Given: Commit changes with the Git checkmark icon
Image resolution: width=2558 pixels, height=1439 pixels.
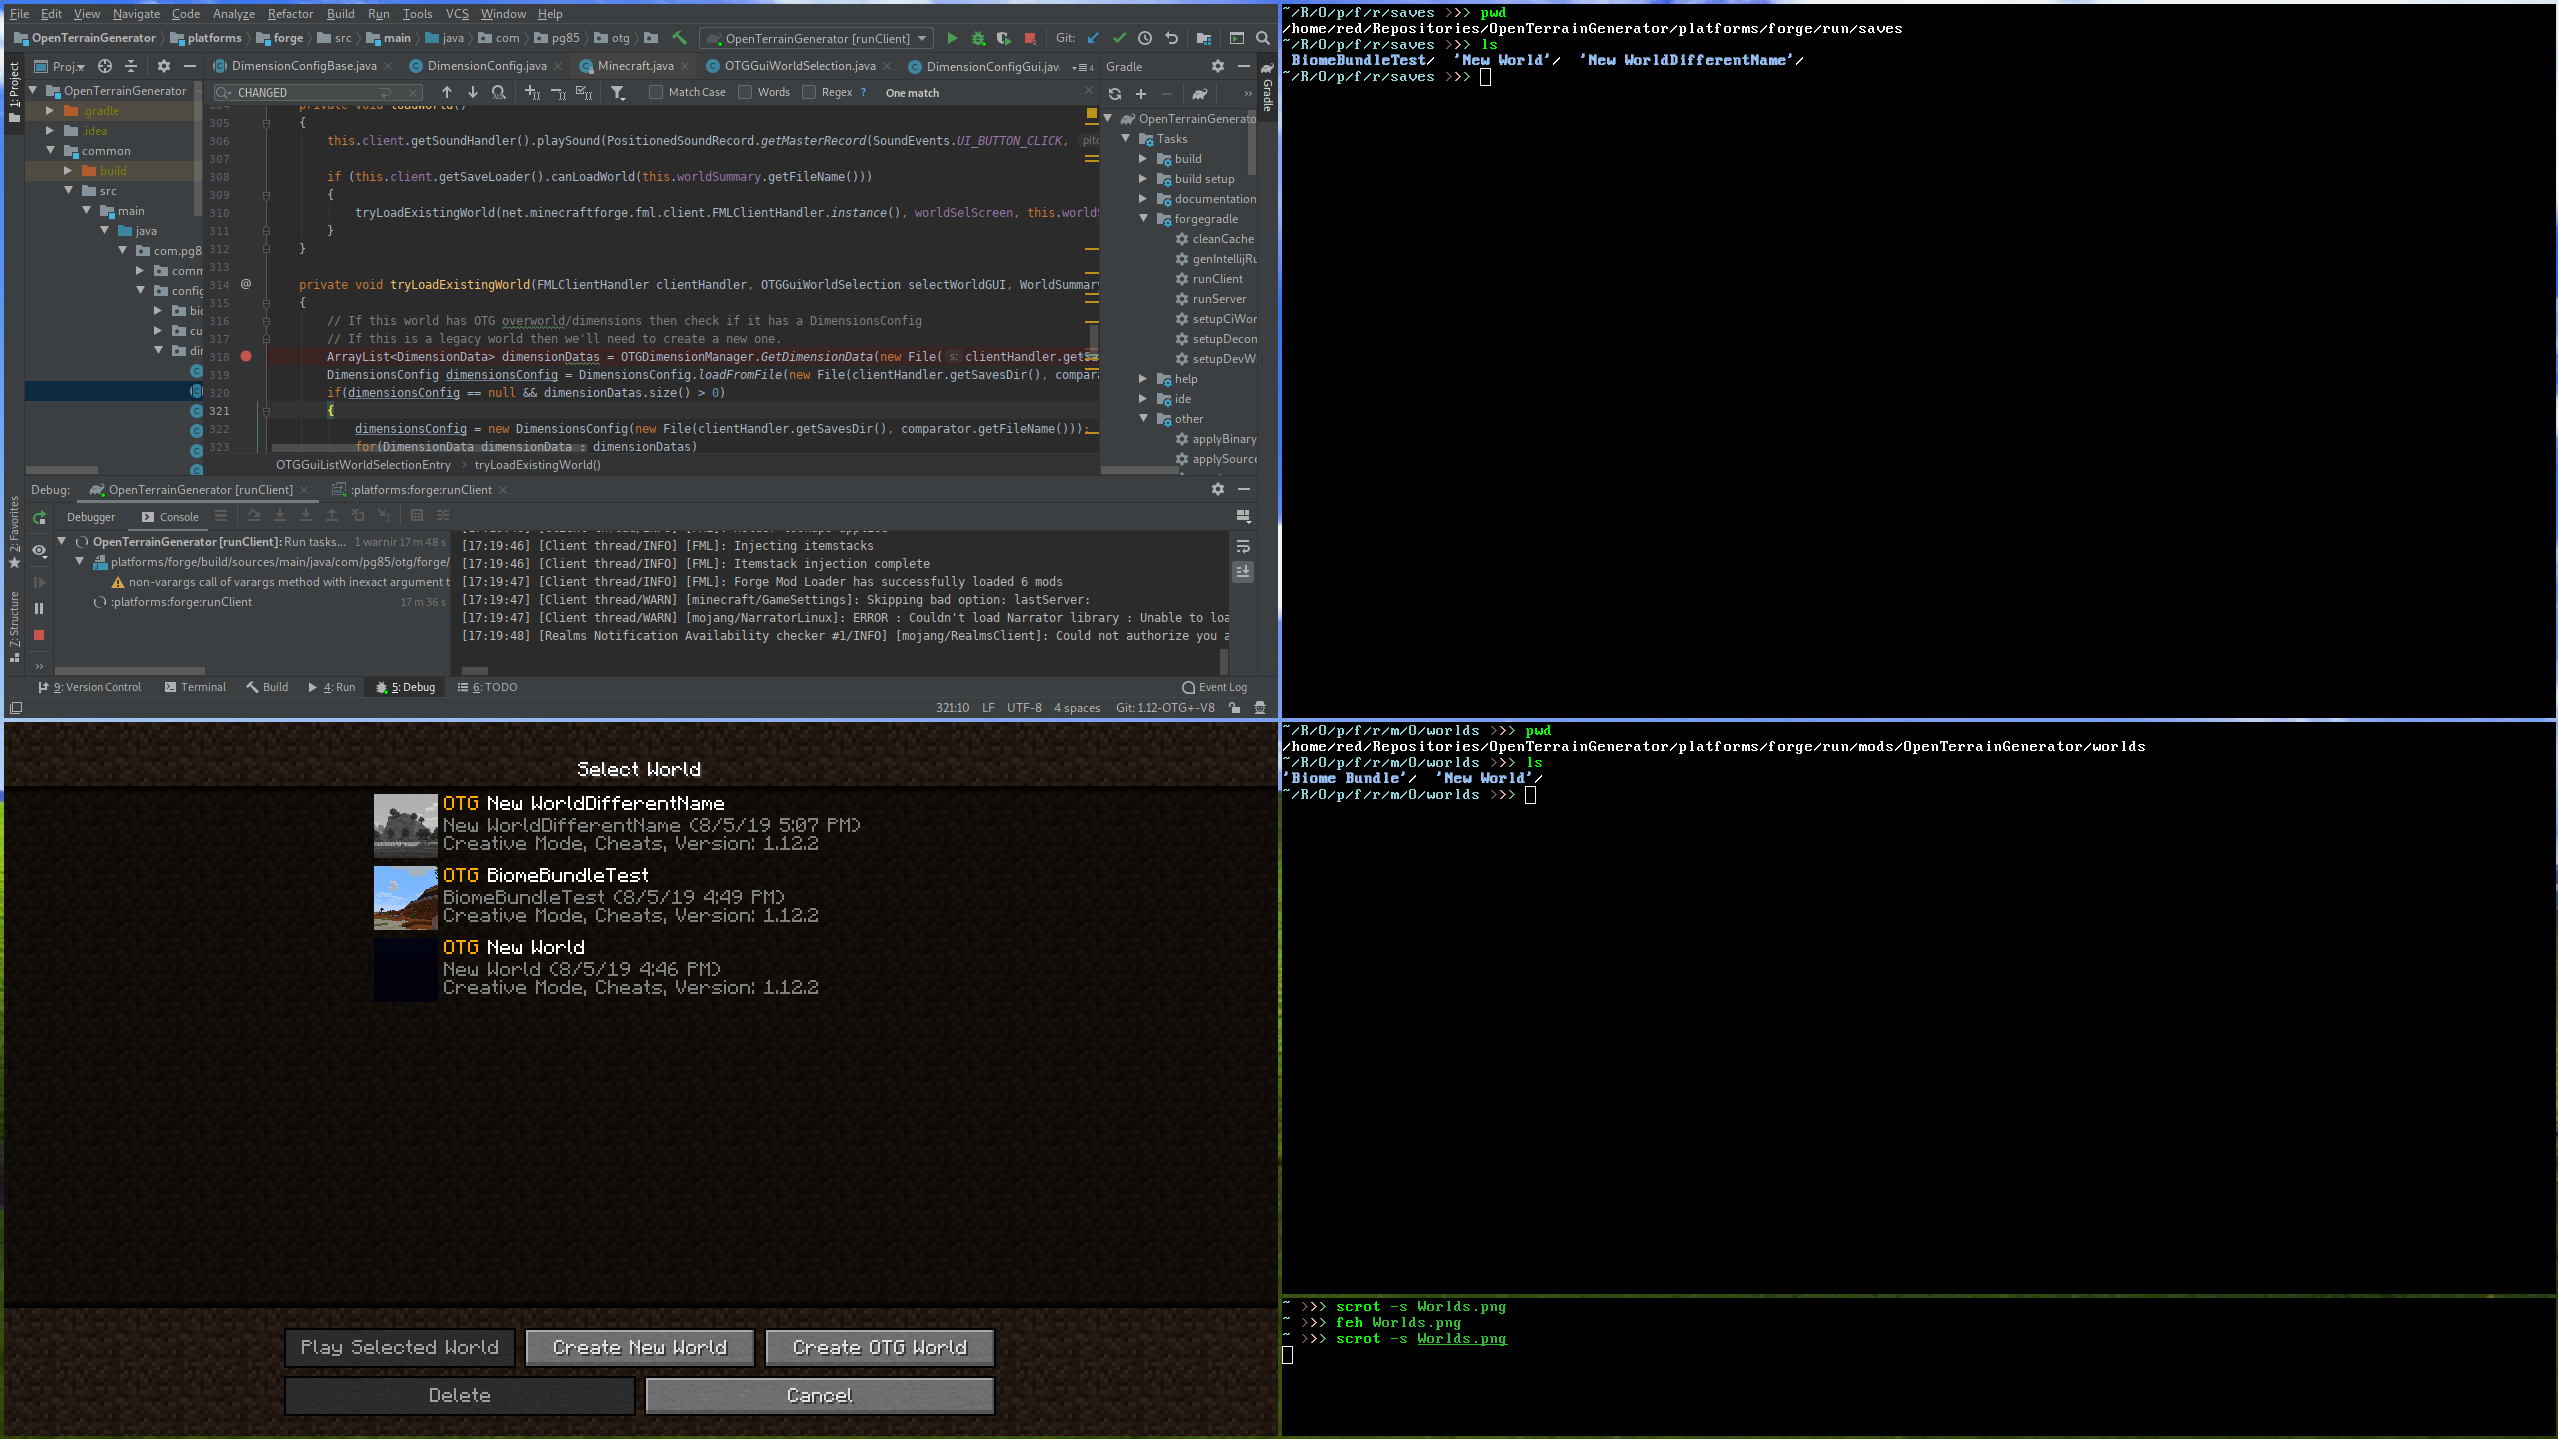Looking at the screenshot, I should (1119, 38).
